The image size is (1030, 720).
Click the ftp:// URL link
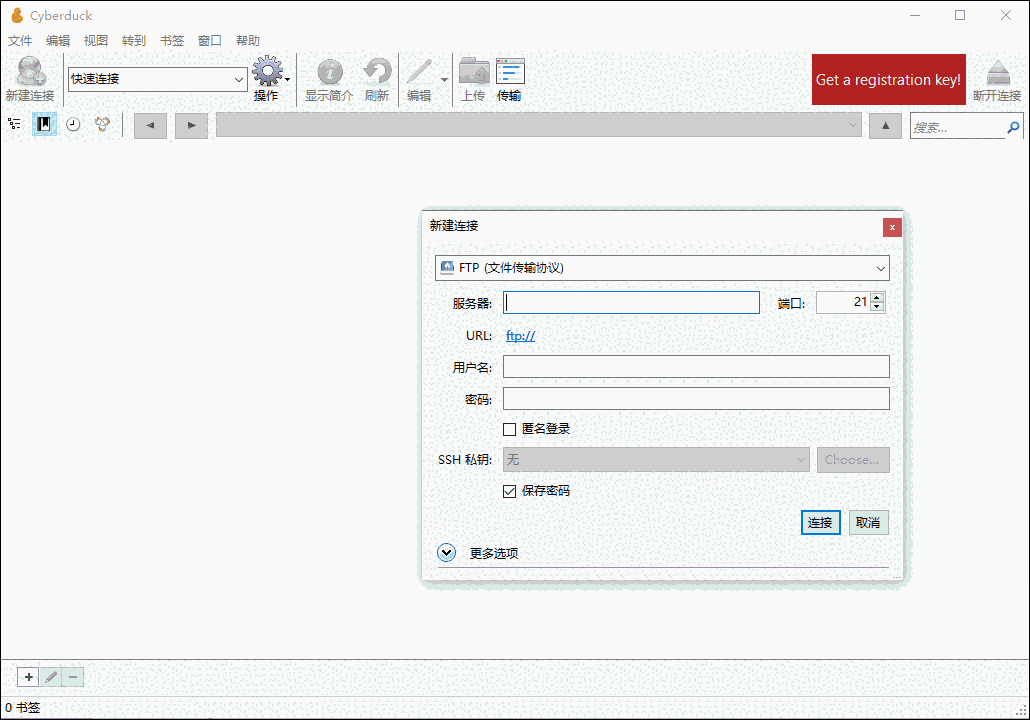(x=520, y=336)
